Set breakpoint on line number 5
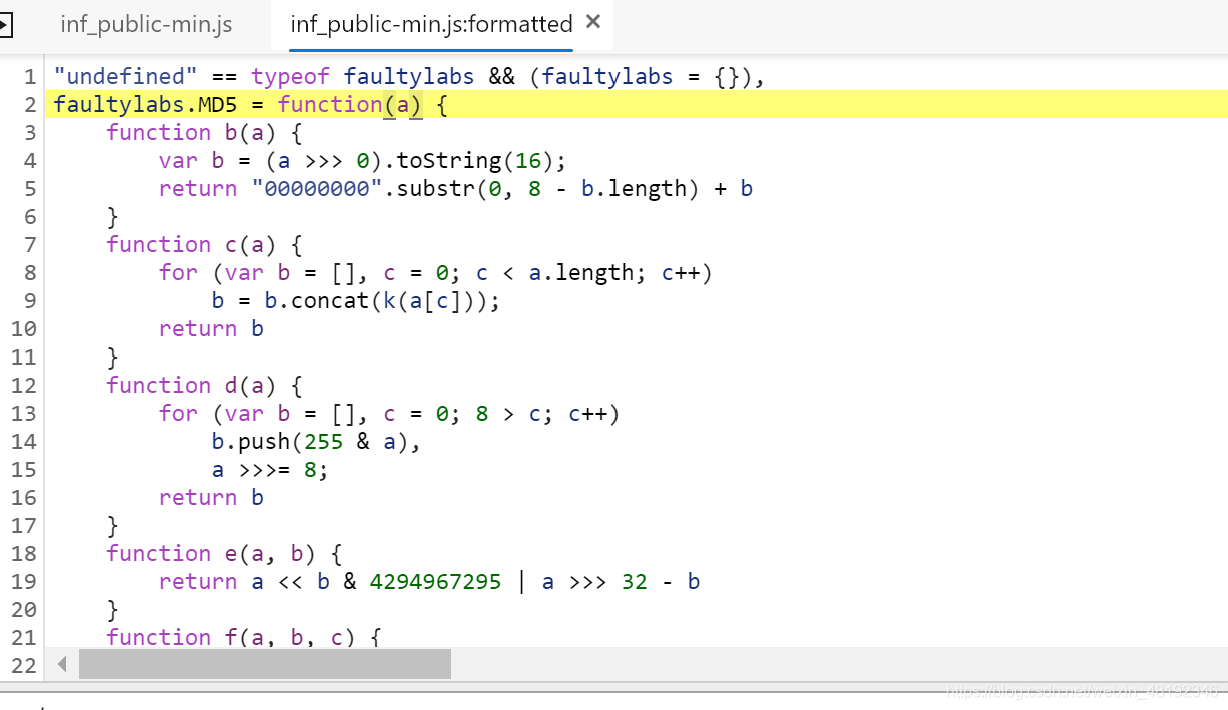The image size is (1228, 710). 30,188
